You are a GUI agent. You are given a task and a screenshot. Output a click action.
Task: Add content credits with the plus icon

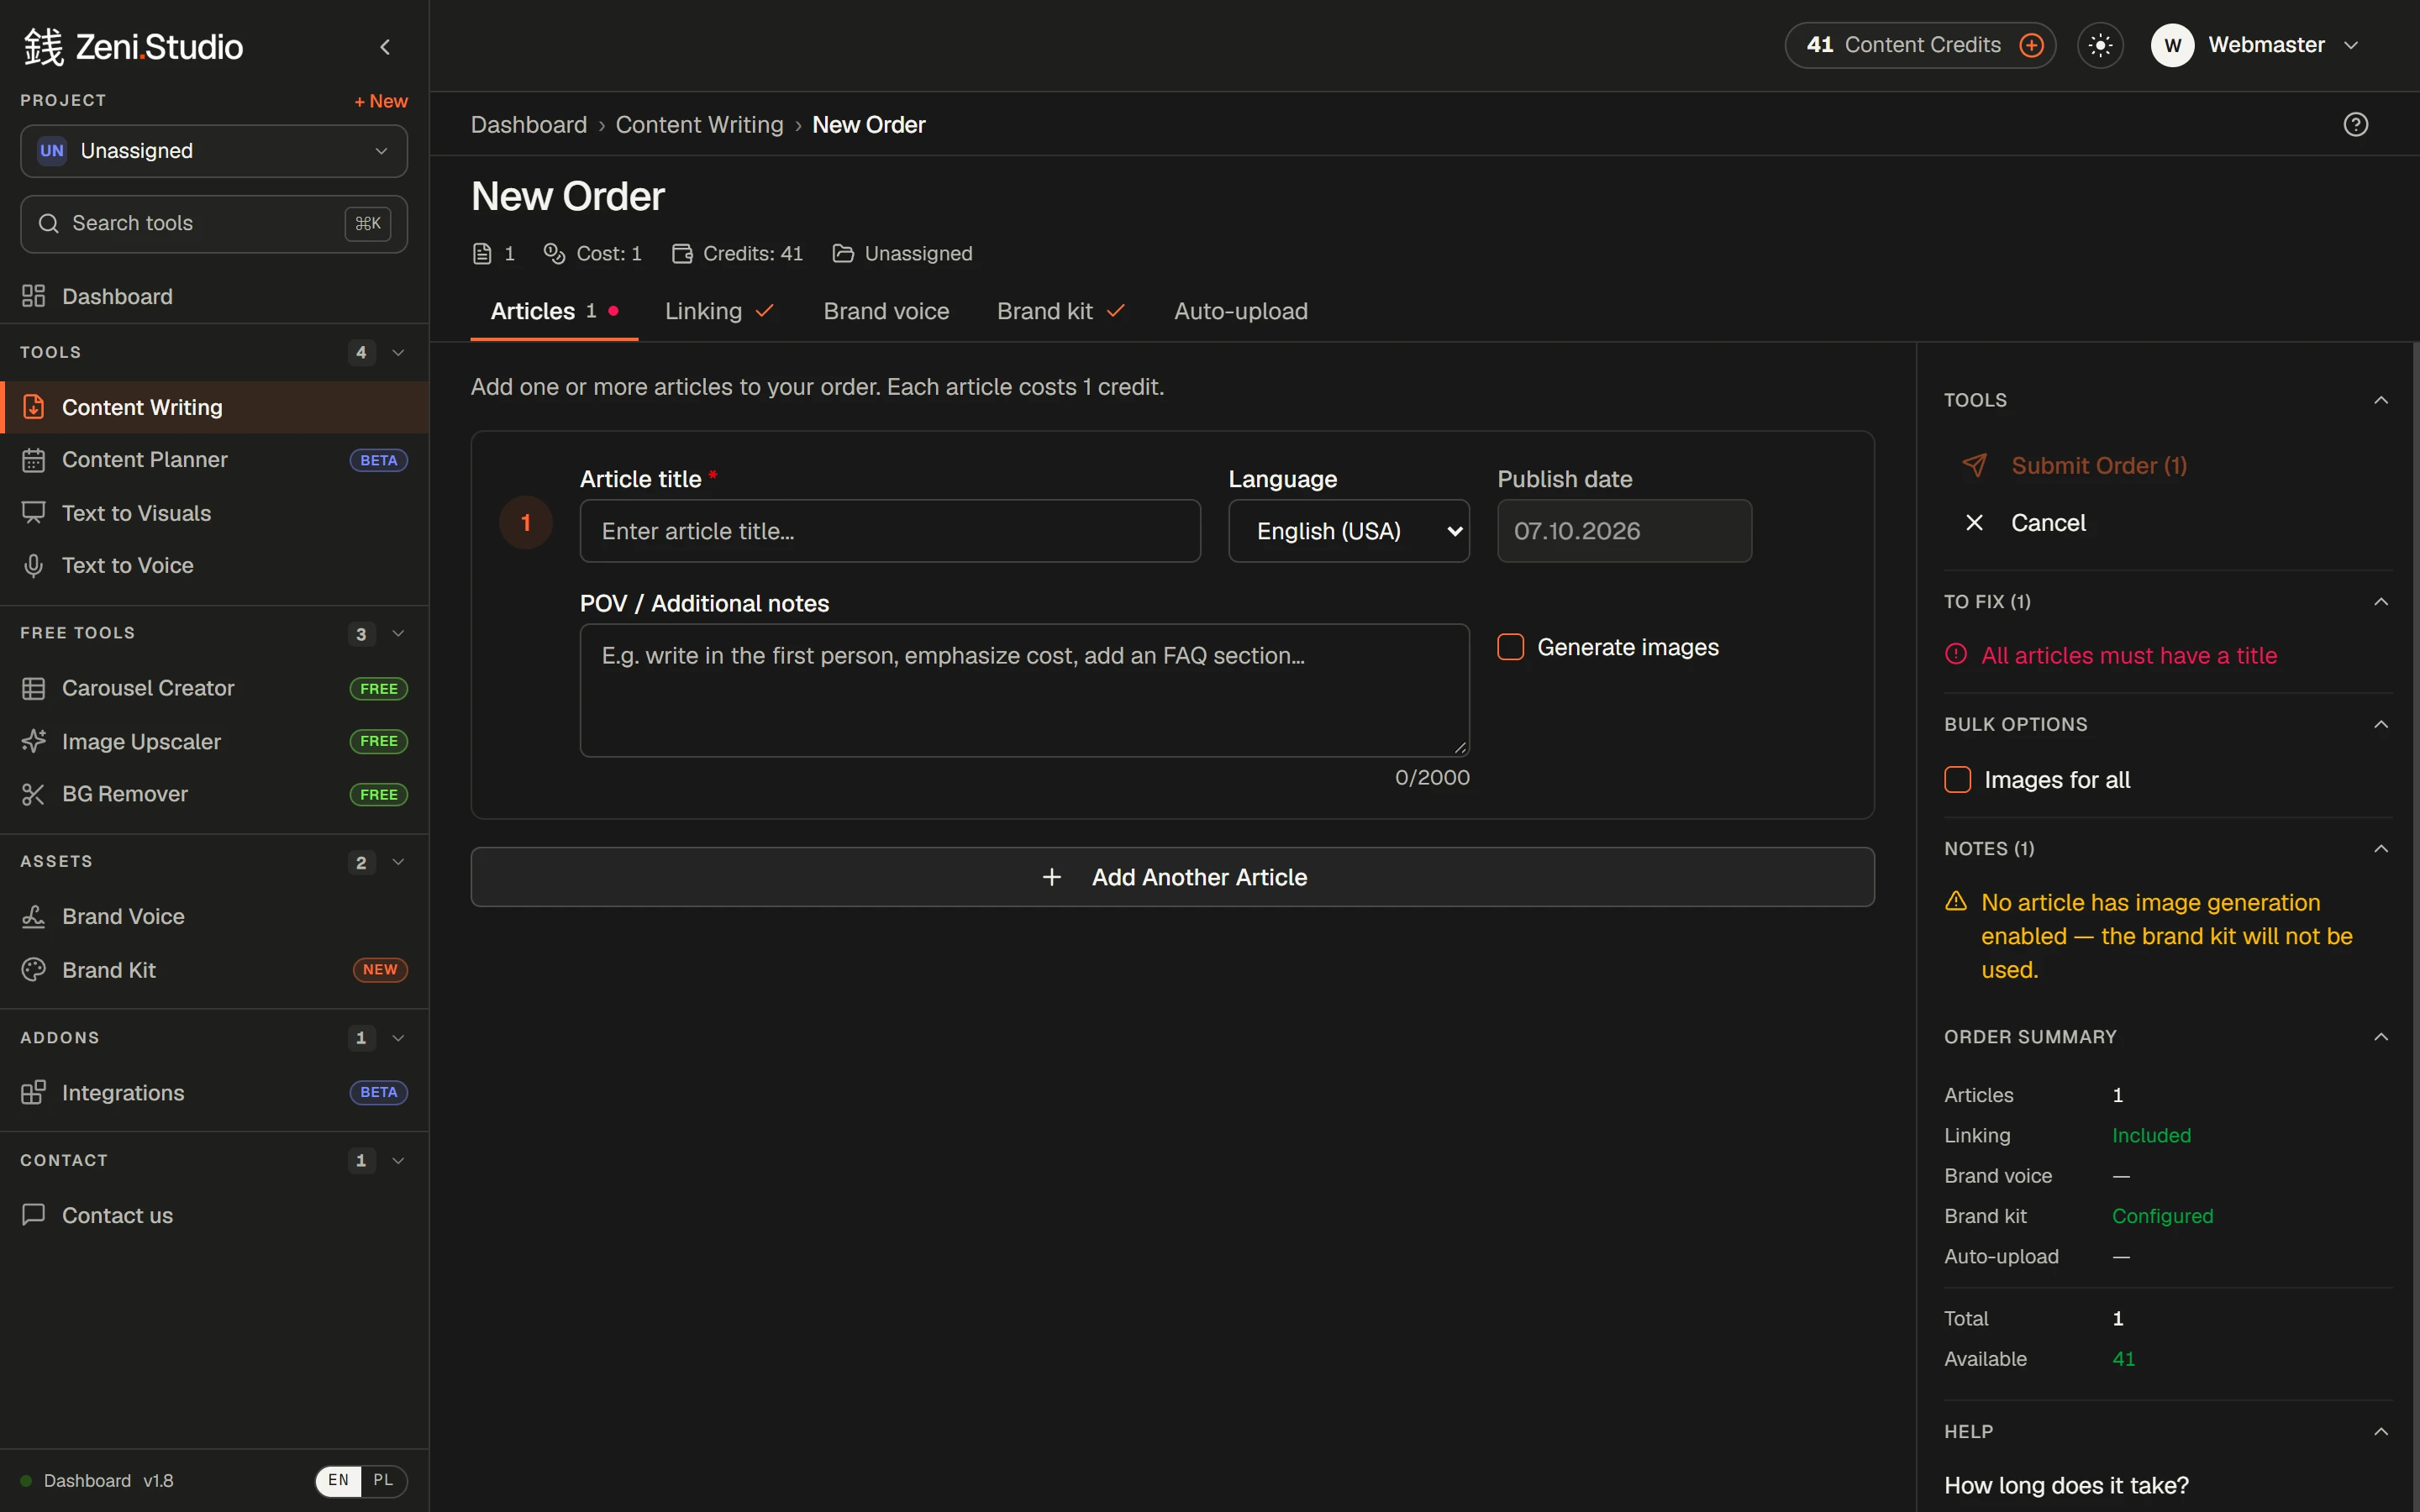(x=2031, y=45)
